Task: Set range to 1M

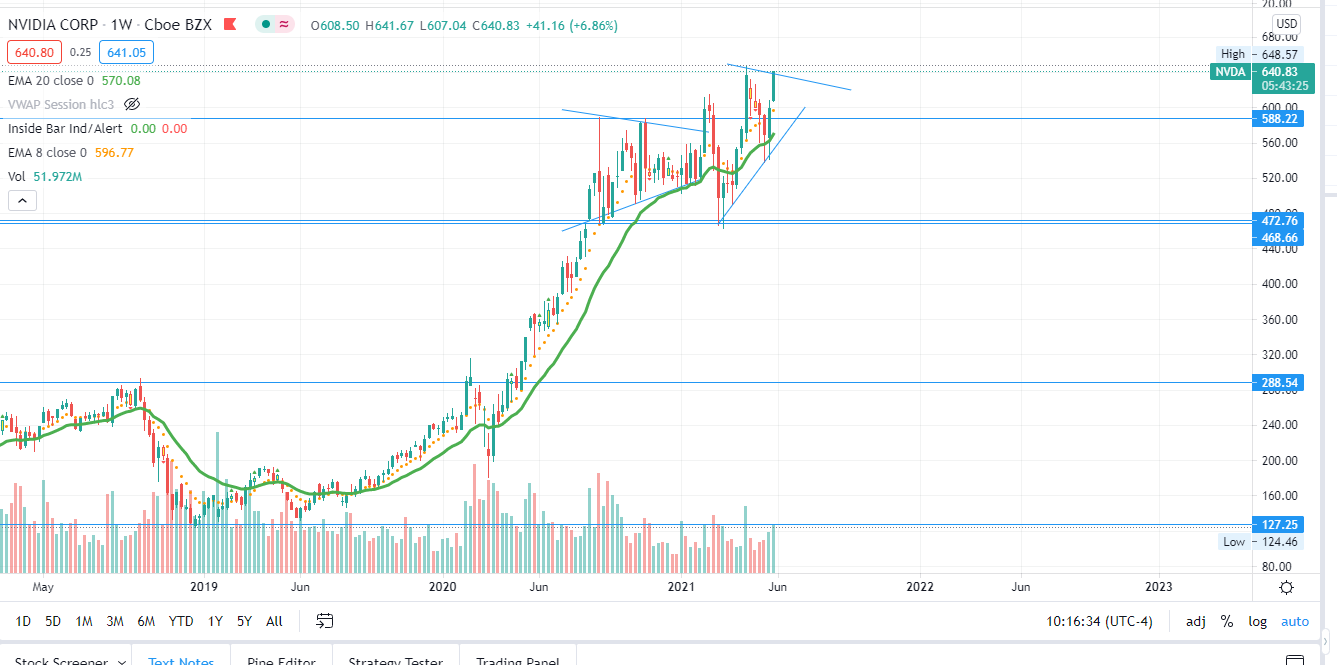Action: pos(84,621)
